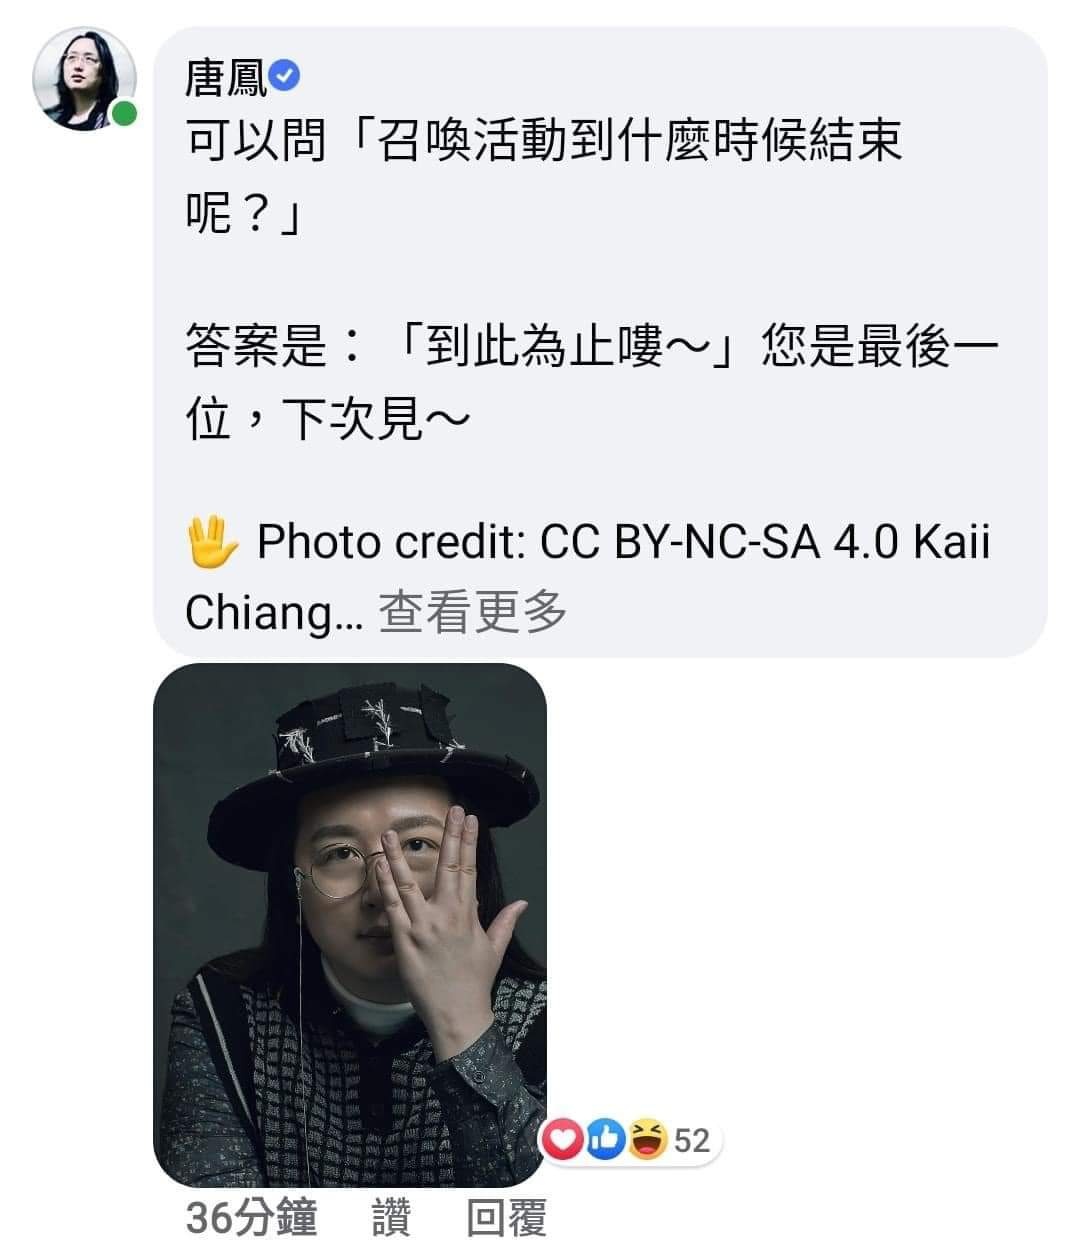The width and height of the screenshot is (1080, 1247).
Task: Open the commenter's profile picture
Action: 84,79
